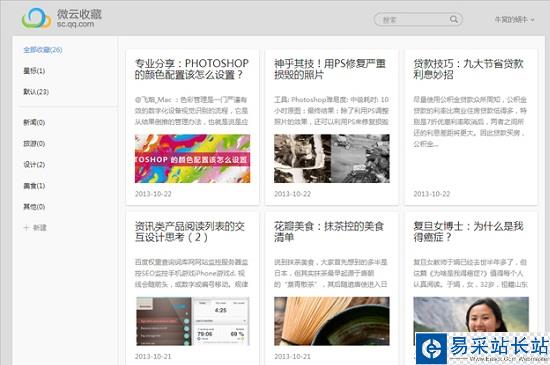Click the 微云收藏 cloud logo icon
550x365 pixels.
point(36,18)
